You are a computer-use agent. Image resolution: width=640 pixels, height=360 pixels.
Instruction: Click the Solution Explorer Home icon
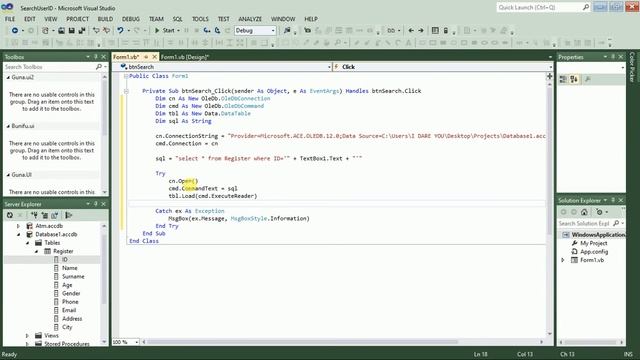[x=584, y=212]
